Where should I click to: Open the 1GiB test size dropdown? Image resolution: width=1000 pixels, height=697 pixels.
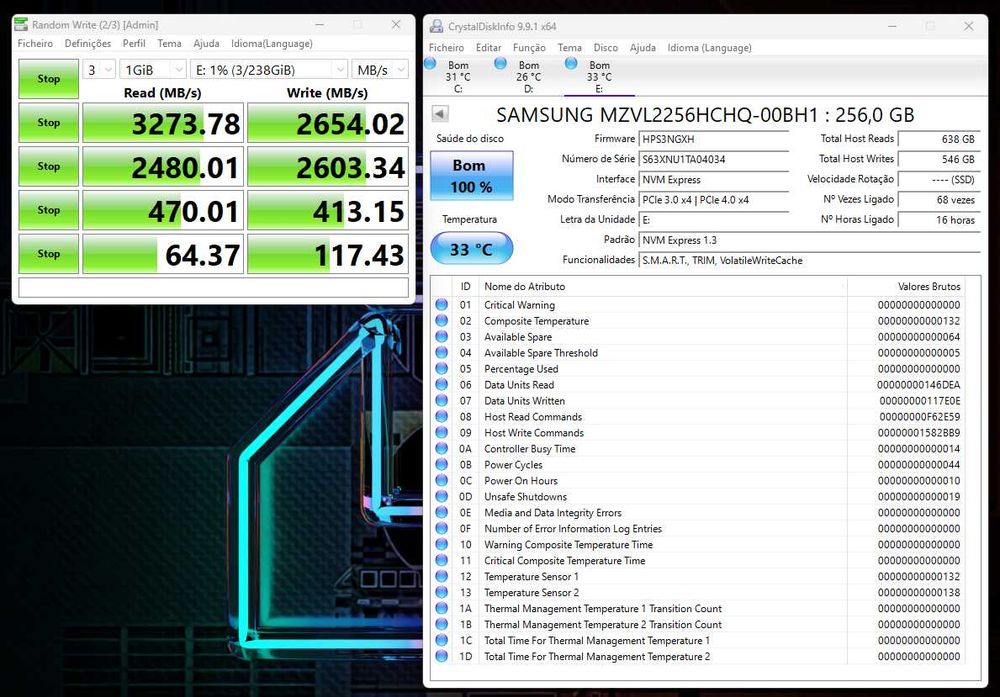pos(152,70)
